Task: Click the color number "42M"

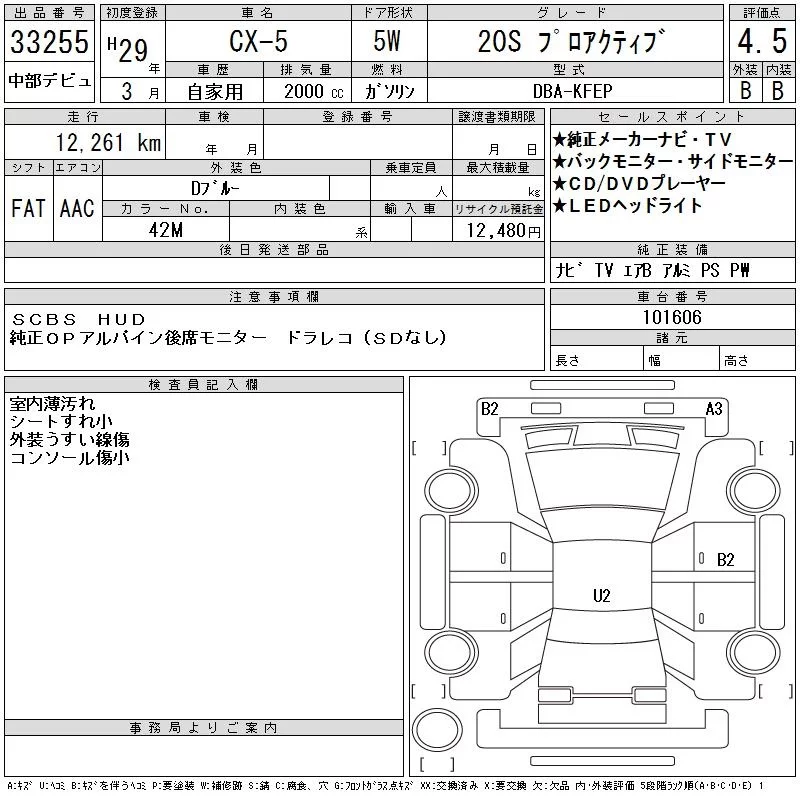Action: [x=166, y=230]
